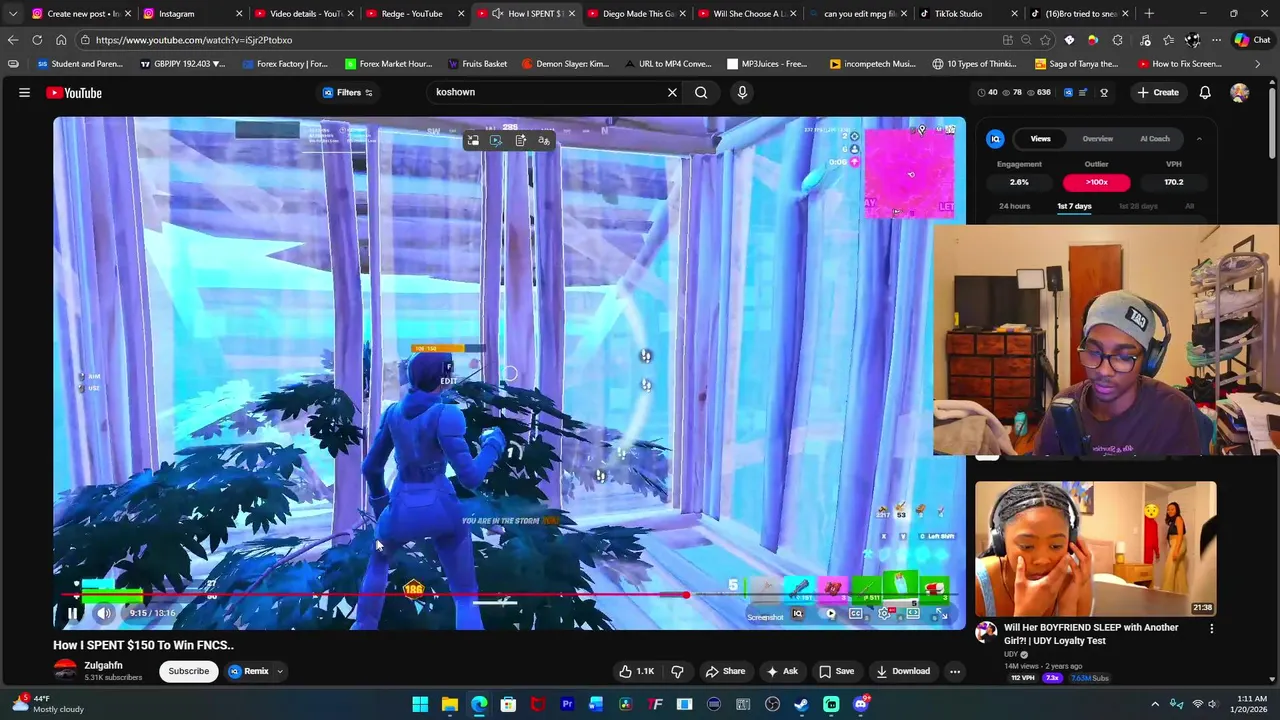Click the Share button

pyautogui.click(x=725, y=671)
